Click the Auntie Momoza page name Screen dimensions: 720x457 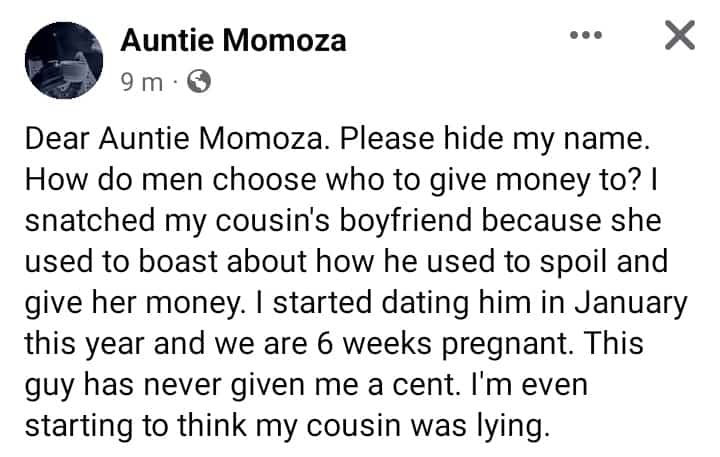click(x=233, y=40)
